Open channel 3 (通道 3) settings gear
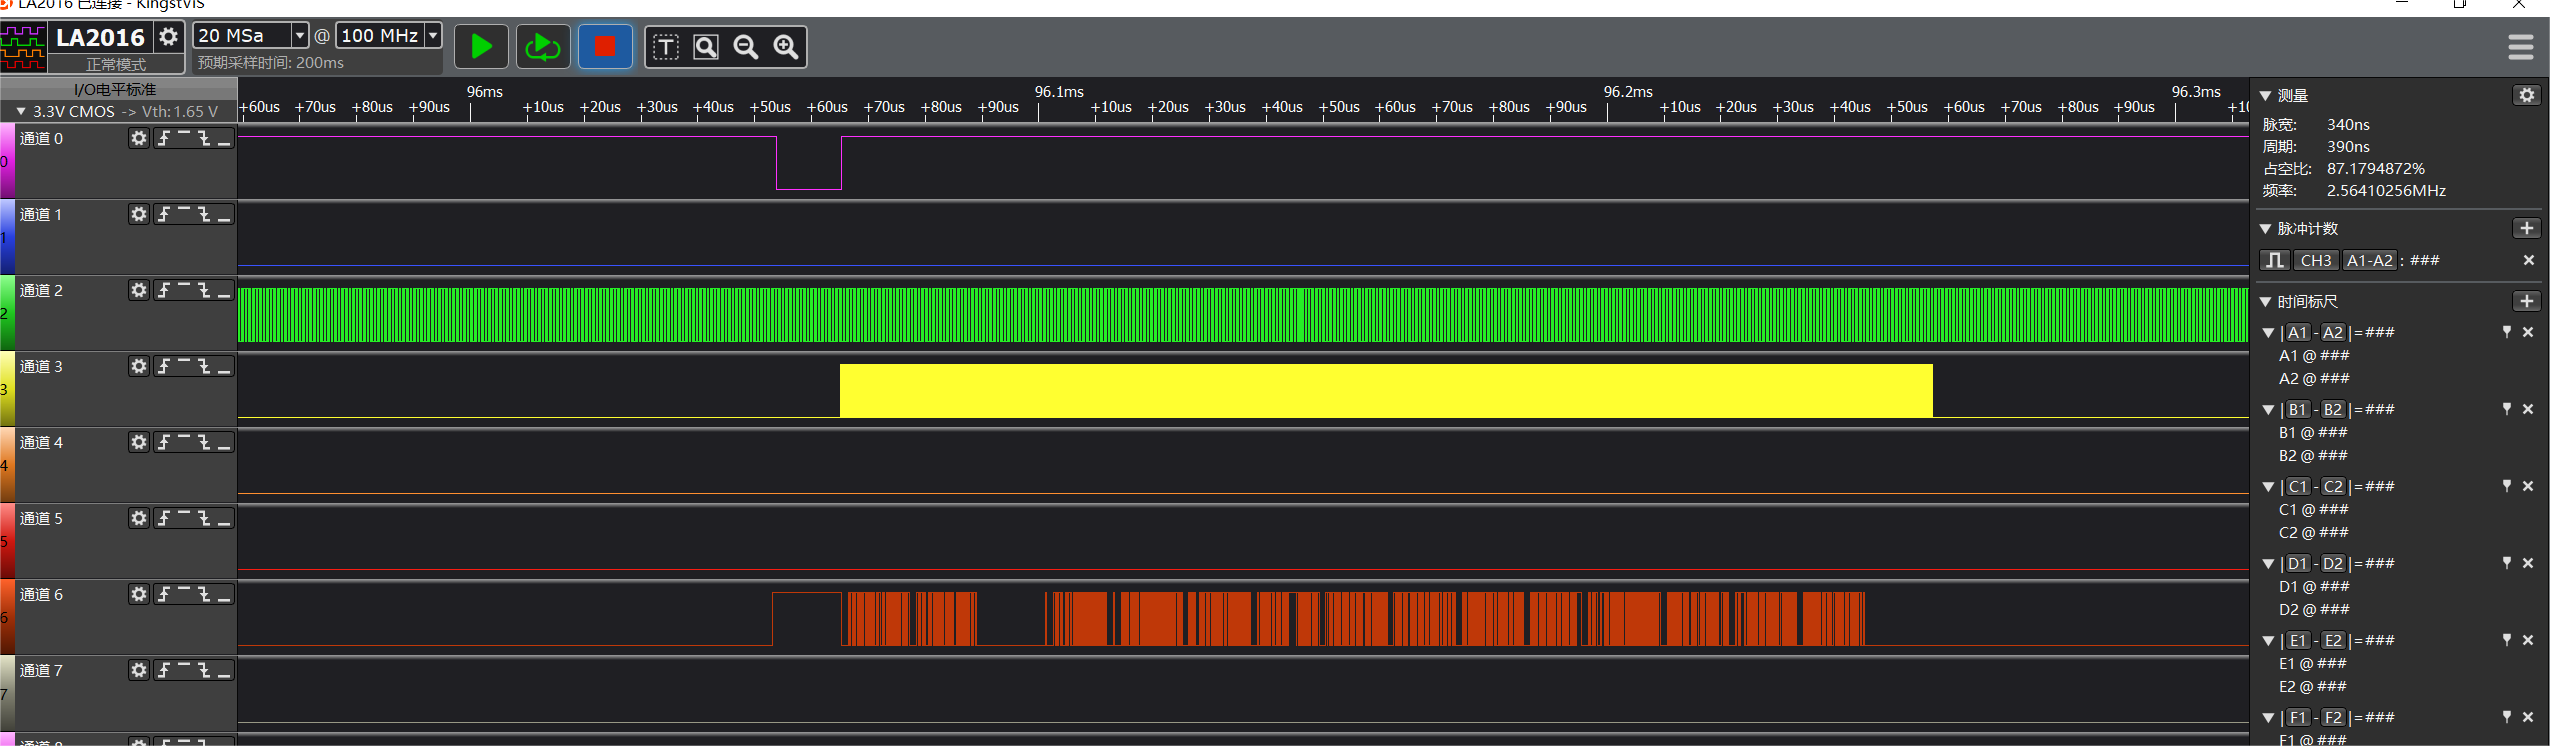 (x=139, y=366)
